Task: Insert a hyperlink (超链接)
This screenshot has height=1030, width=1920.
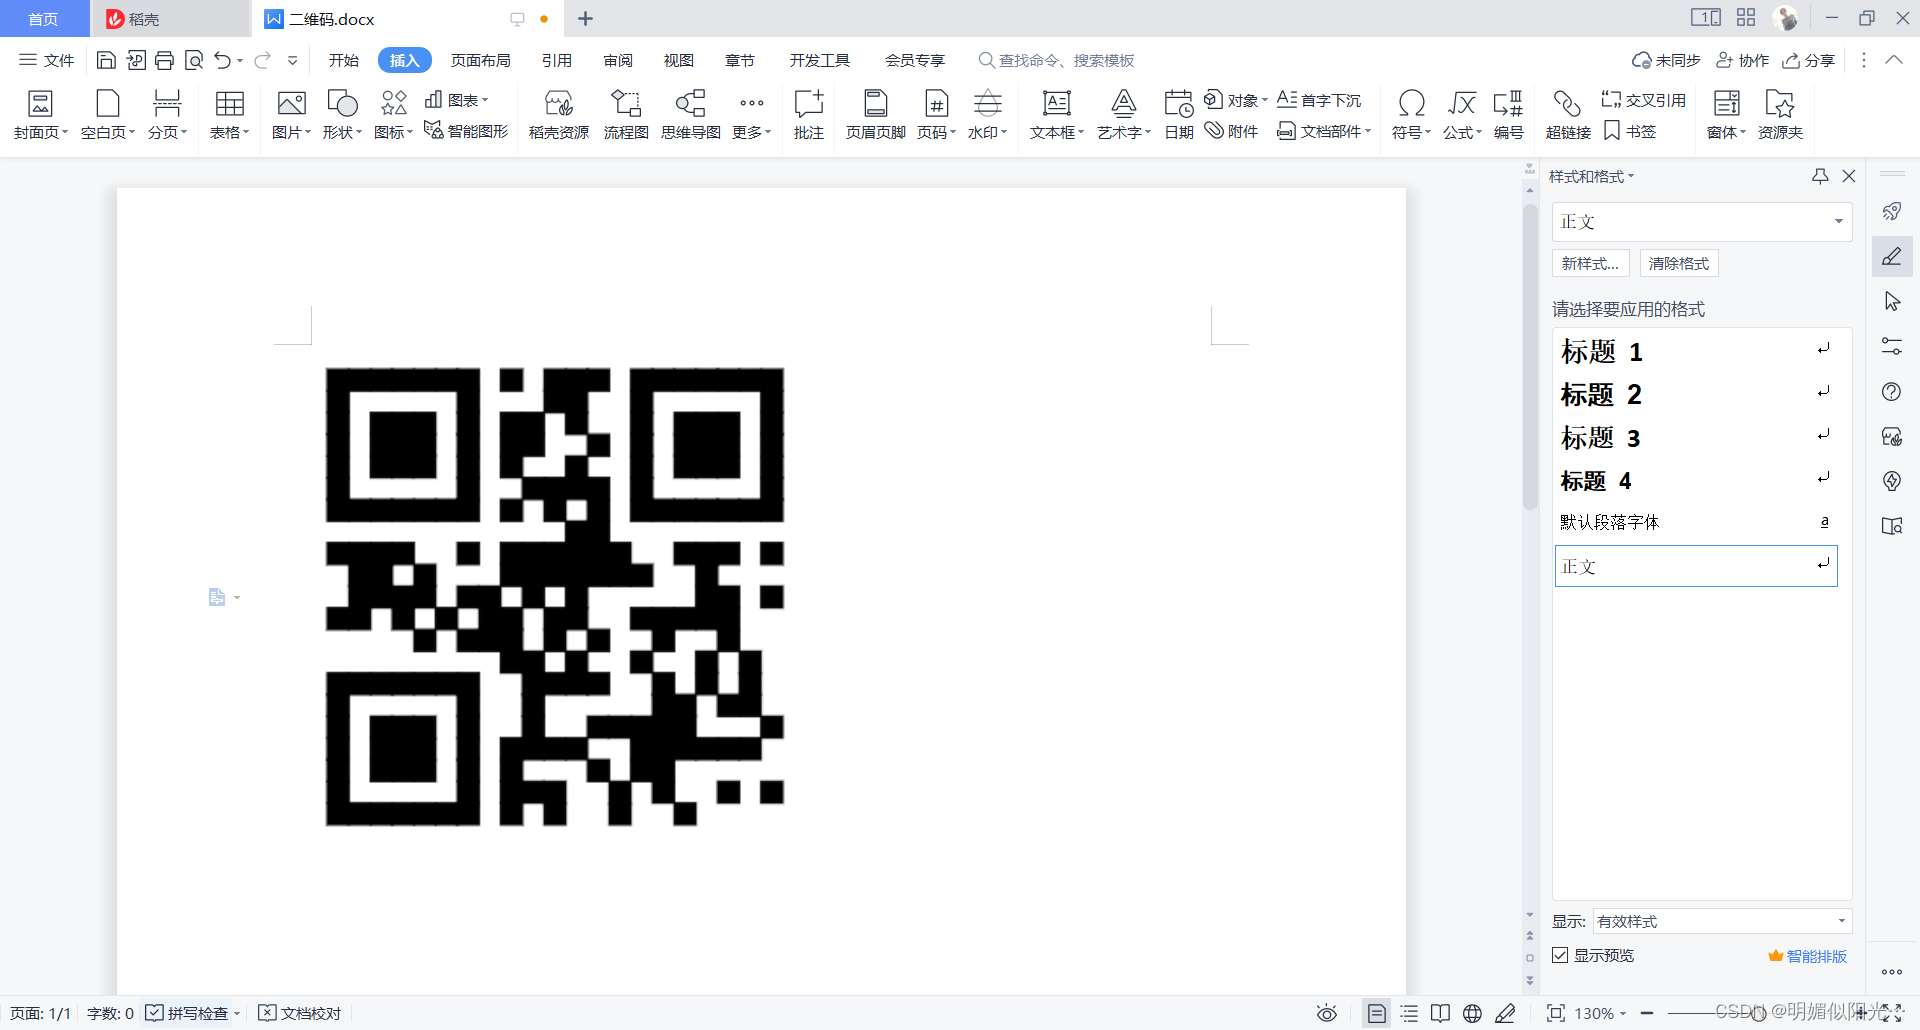Action: click(x=1567, y=115)
